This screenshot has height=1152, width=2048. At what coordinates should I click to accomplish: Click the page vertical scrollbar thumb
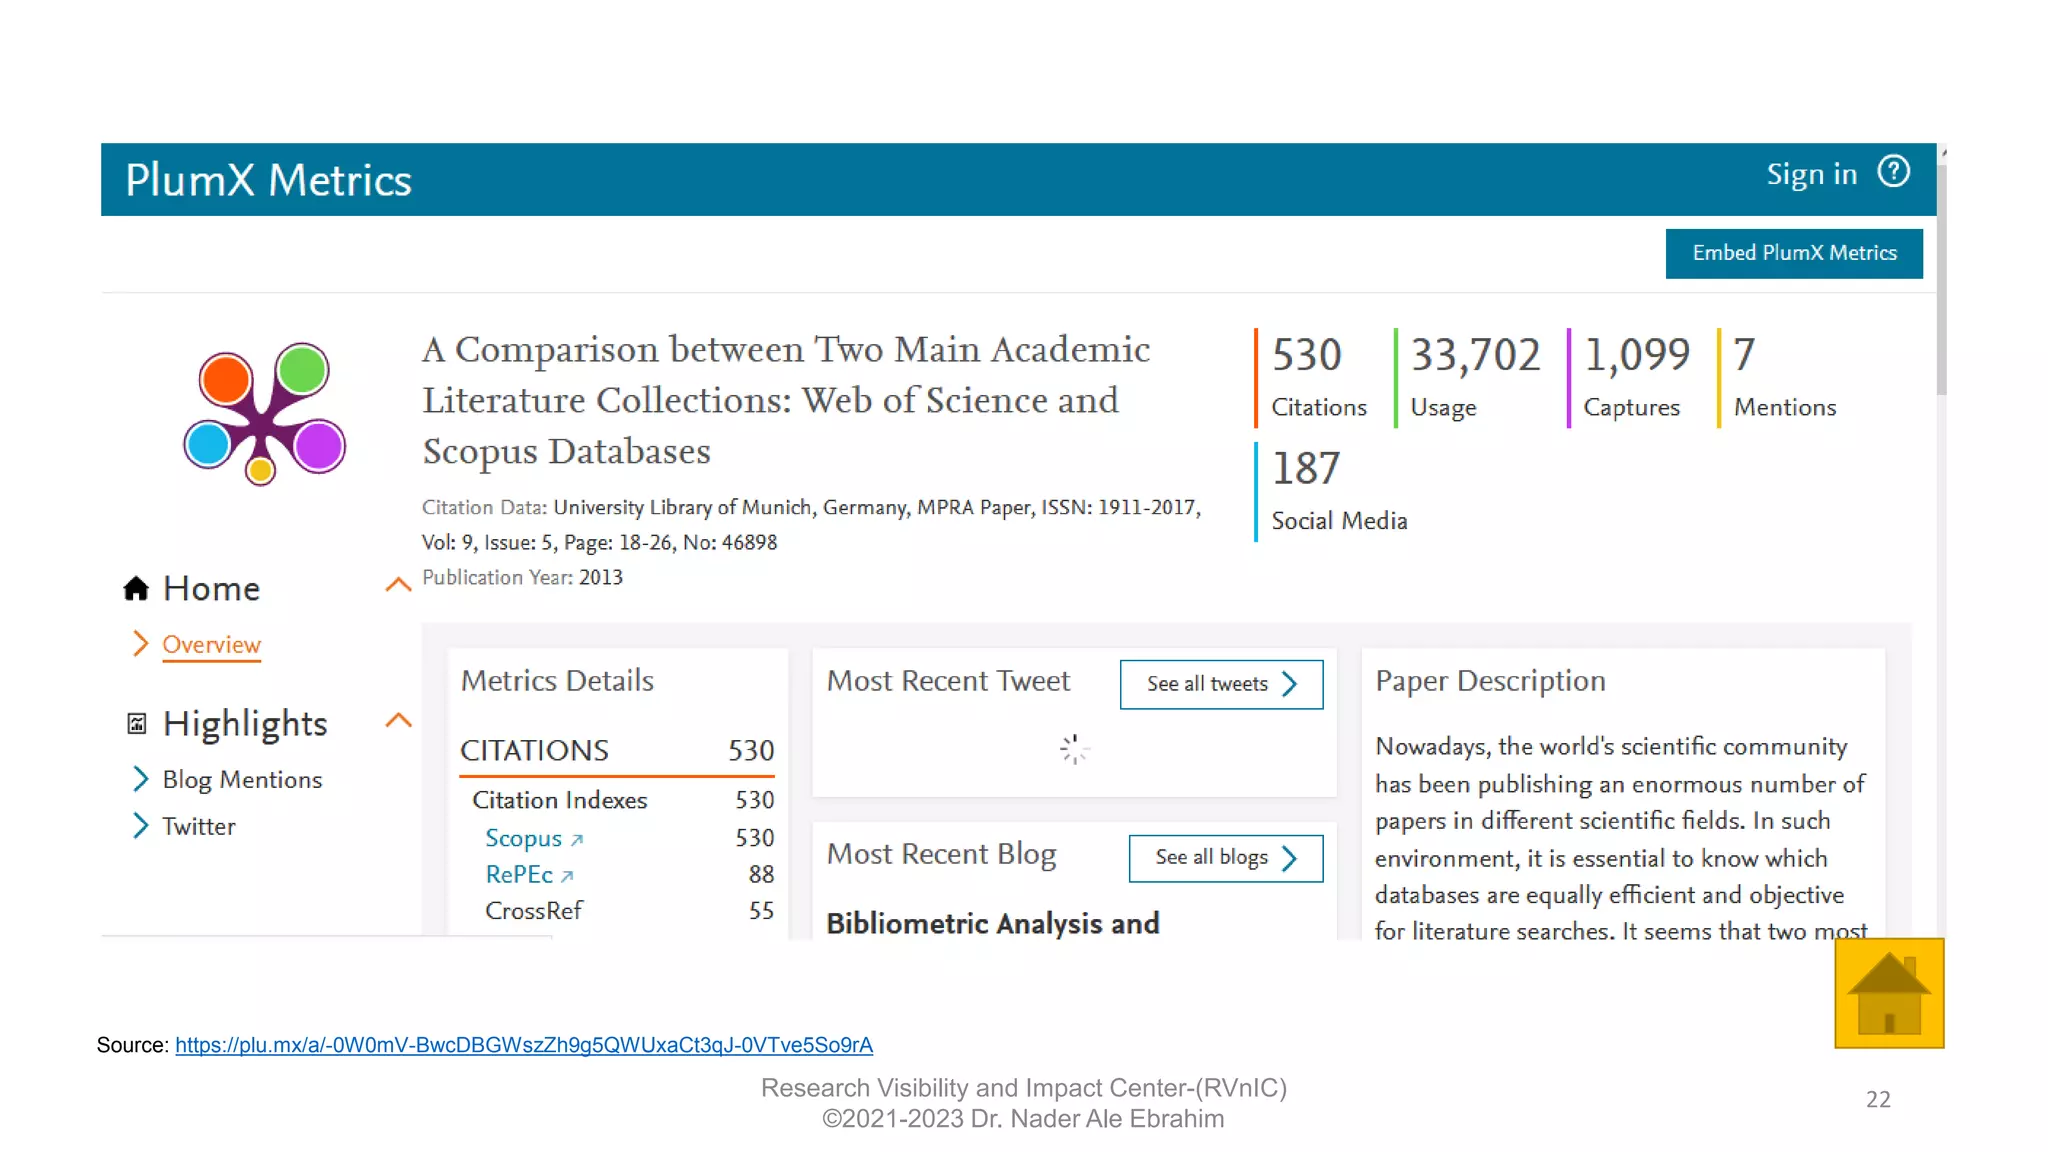pos(1941,280)
